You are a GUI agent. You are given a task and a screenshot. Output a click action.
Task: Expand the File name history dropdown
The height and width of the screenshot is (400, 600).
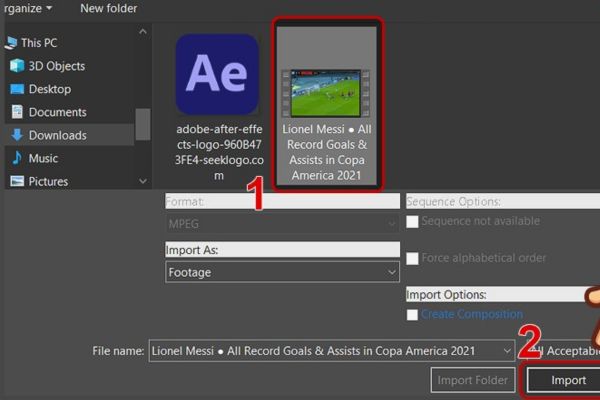507,351
